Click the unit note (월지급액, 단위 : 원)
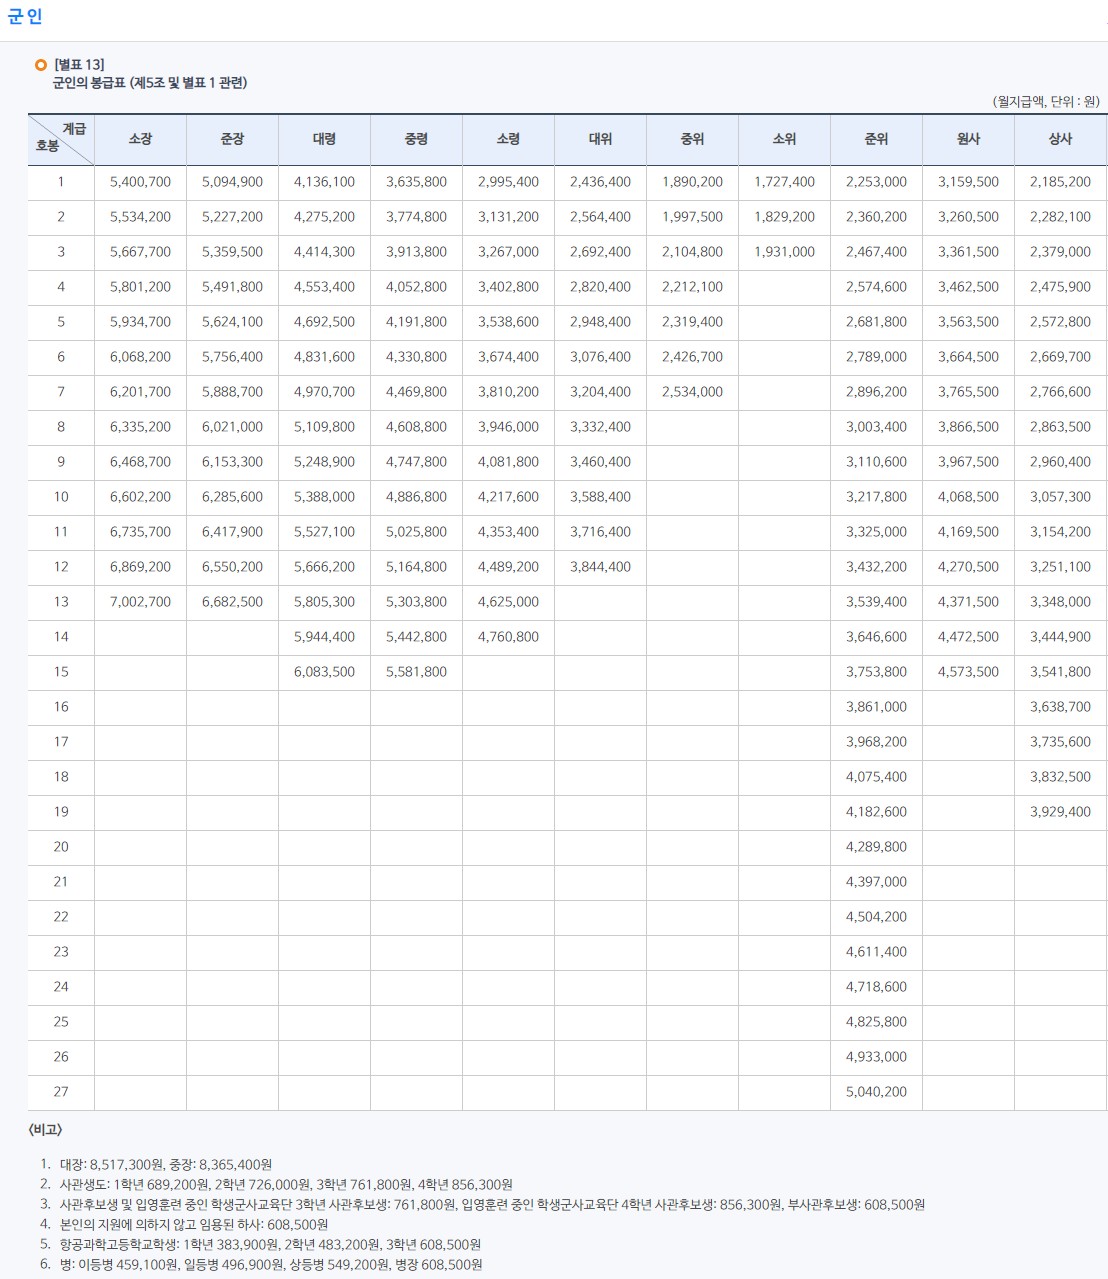Image resolution: width=1108 pixels, height=1279 pixels. click(1046, 101)
